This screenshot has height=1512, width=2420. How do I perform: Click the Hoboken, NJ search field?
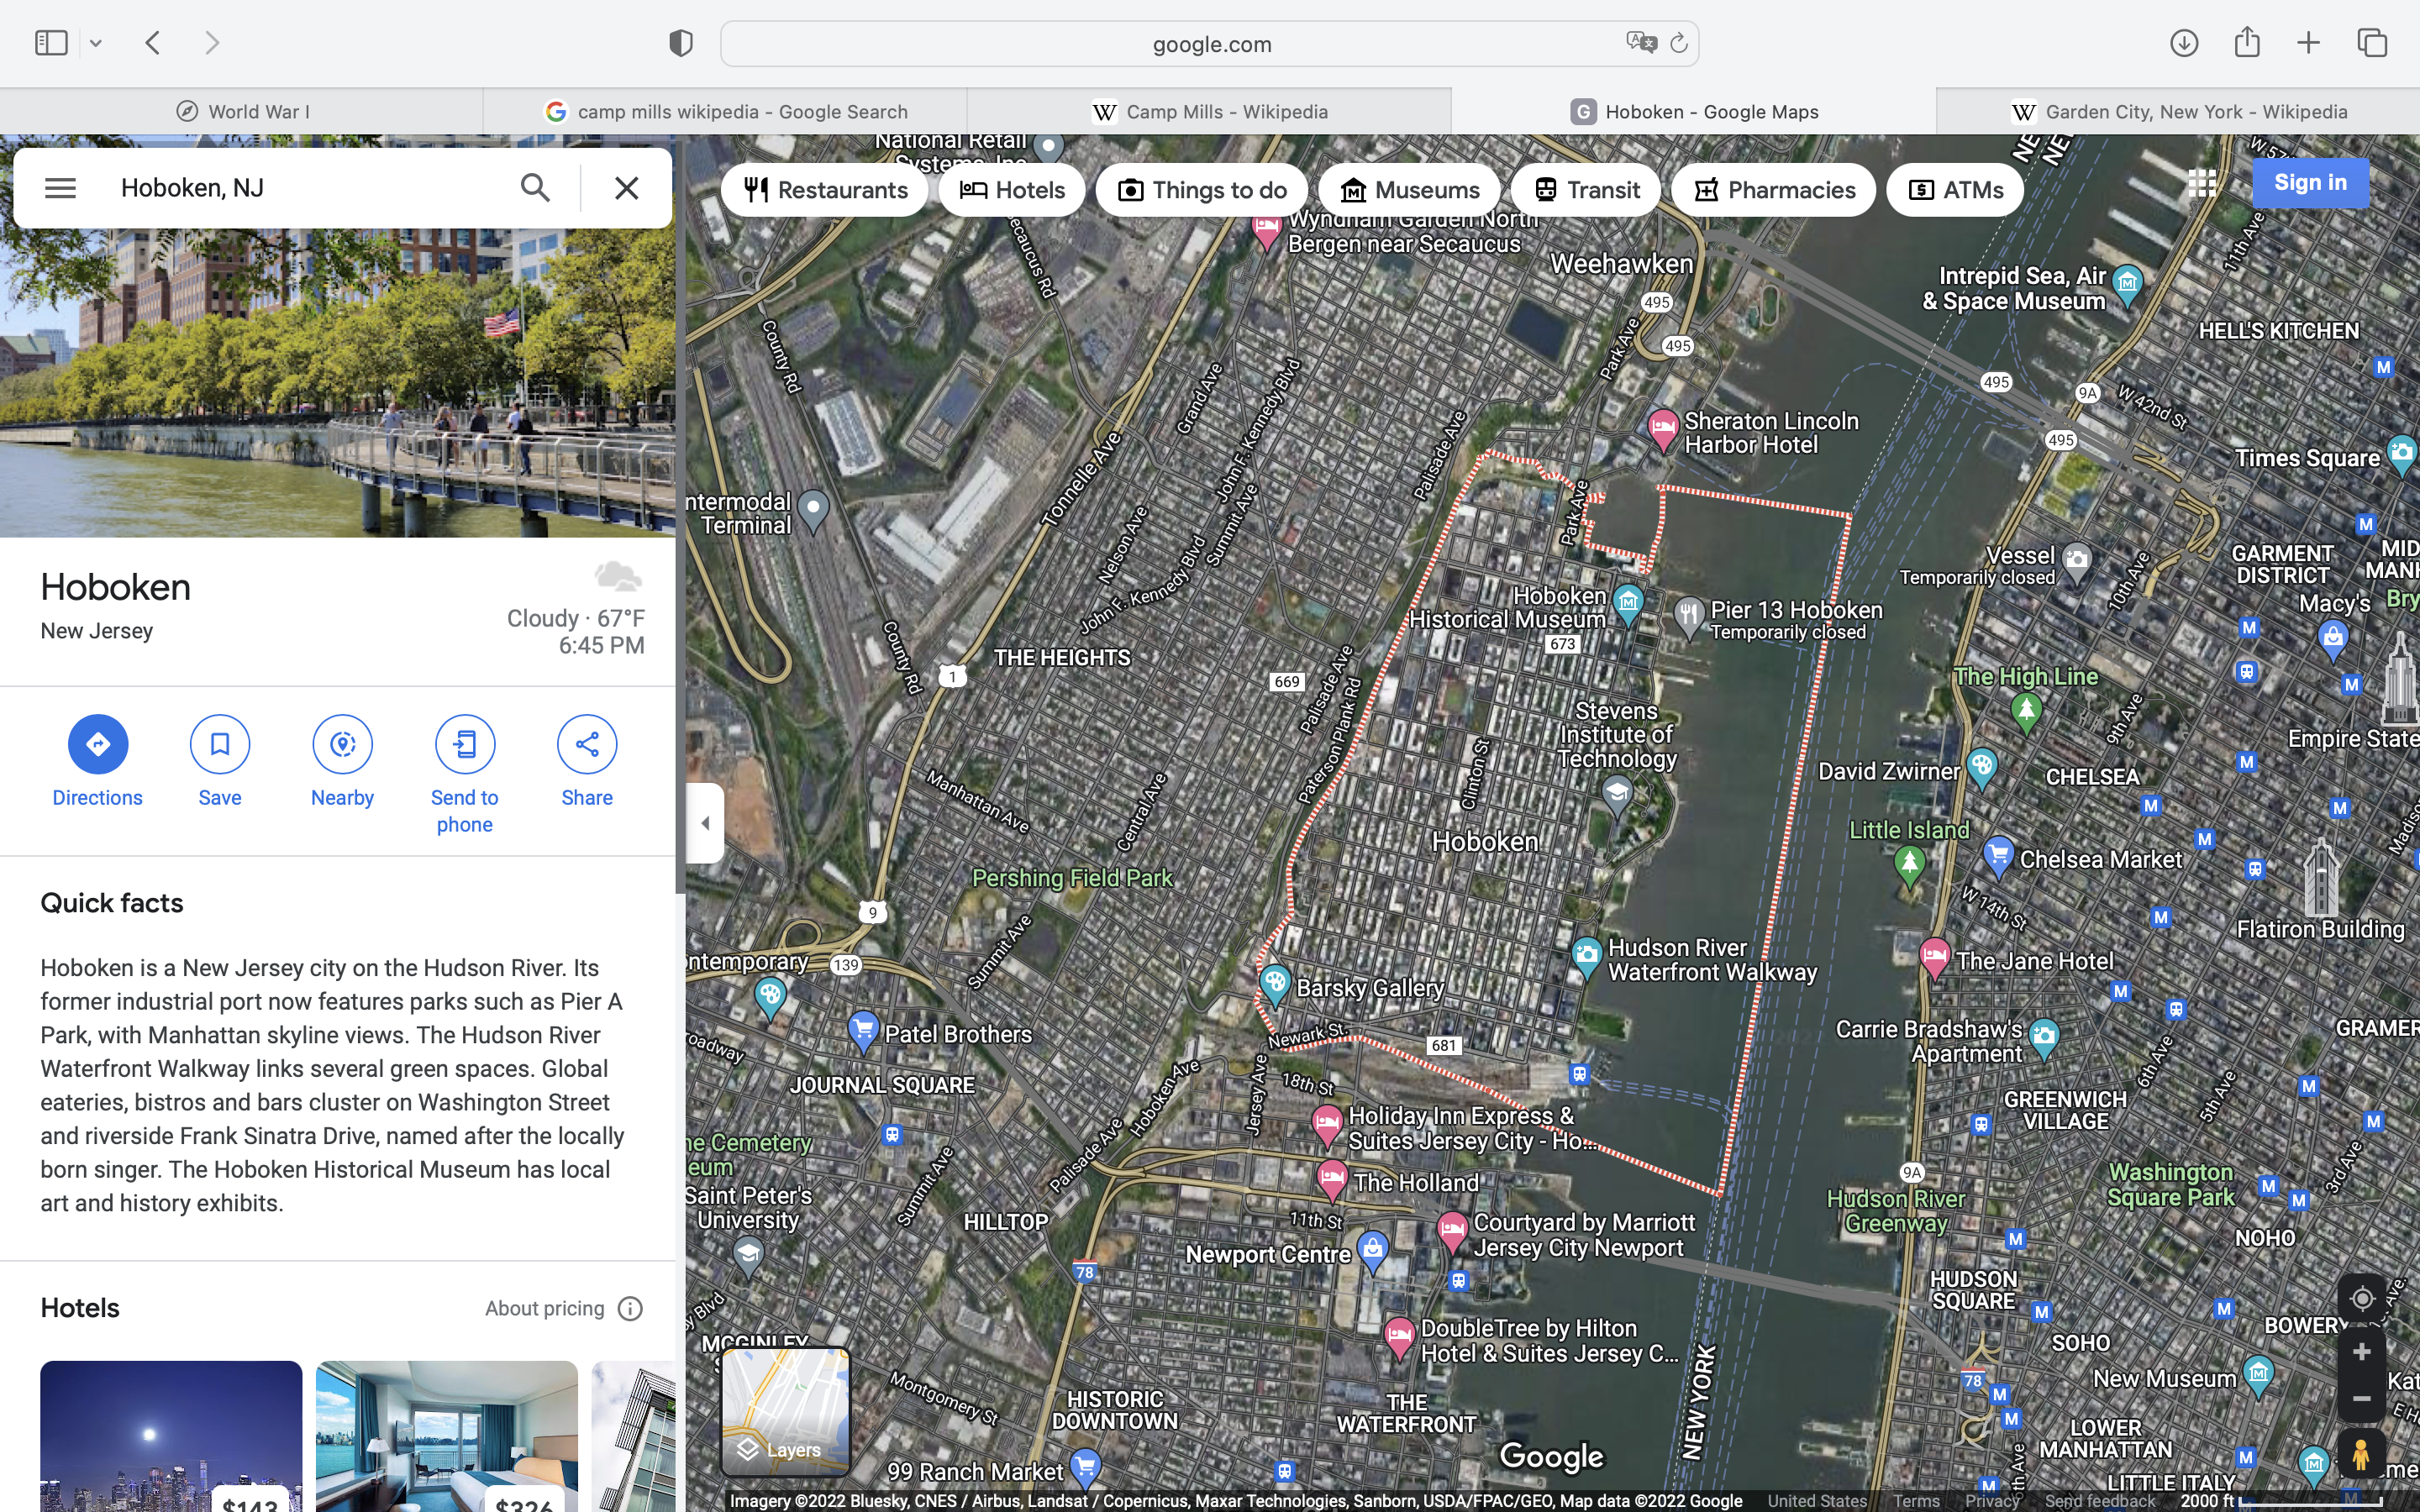[x=300, y=188]
